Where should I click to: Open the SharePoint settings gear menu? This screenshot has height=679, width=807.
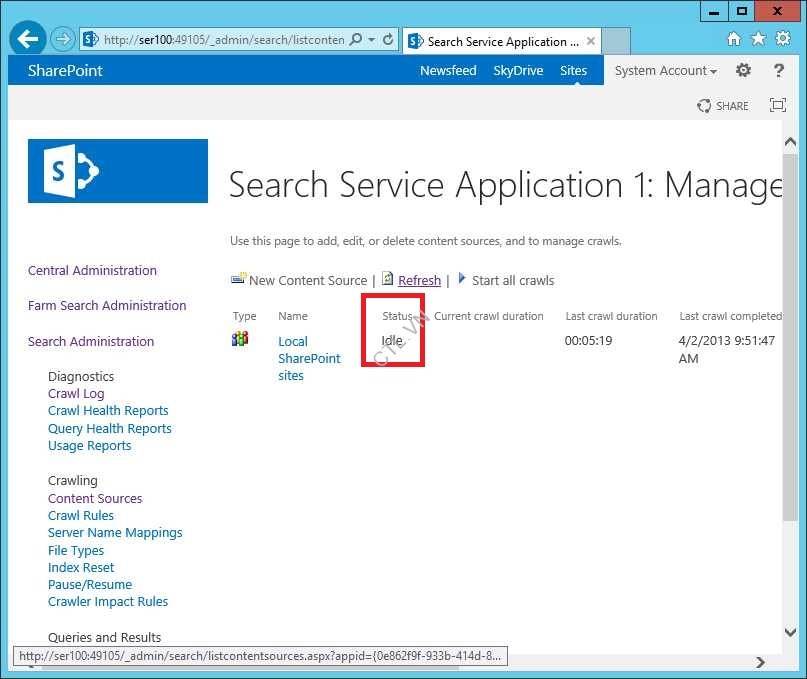click(x=743, y=70)
